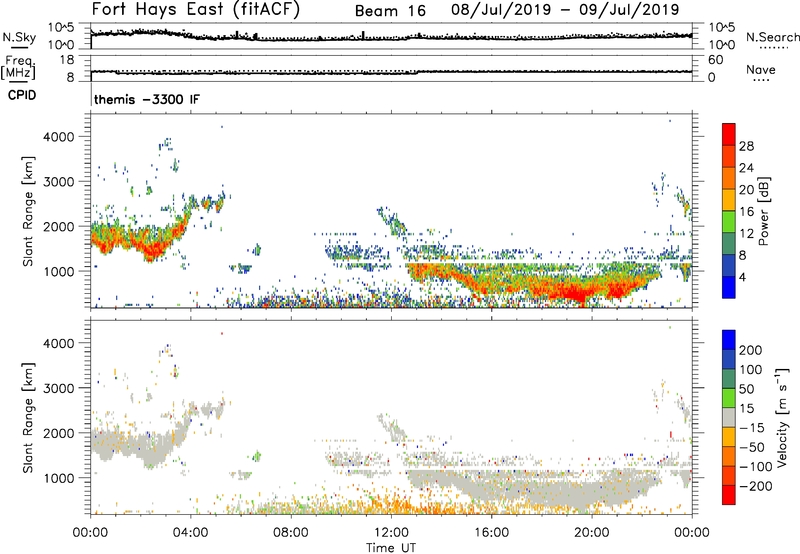The height and width of the screenshot is (554, 800).
Task: Click the sky noise trace in top panel
Action: 391,37
